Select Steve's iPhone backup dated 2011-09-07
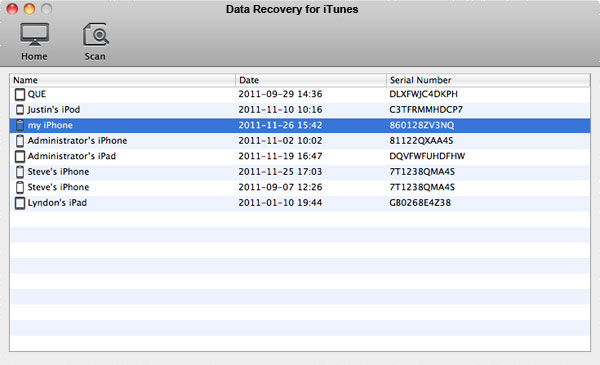The image size is (600, 365). tap(300, 187)
